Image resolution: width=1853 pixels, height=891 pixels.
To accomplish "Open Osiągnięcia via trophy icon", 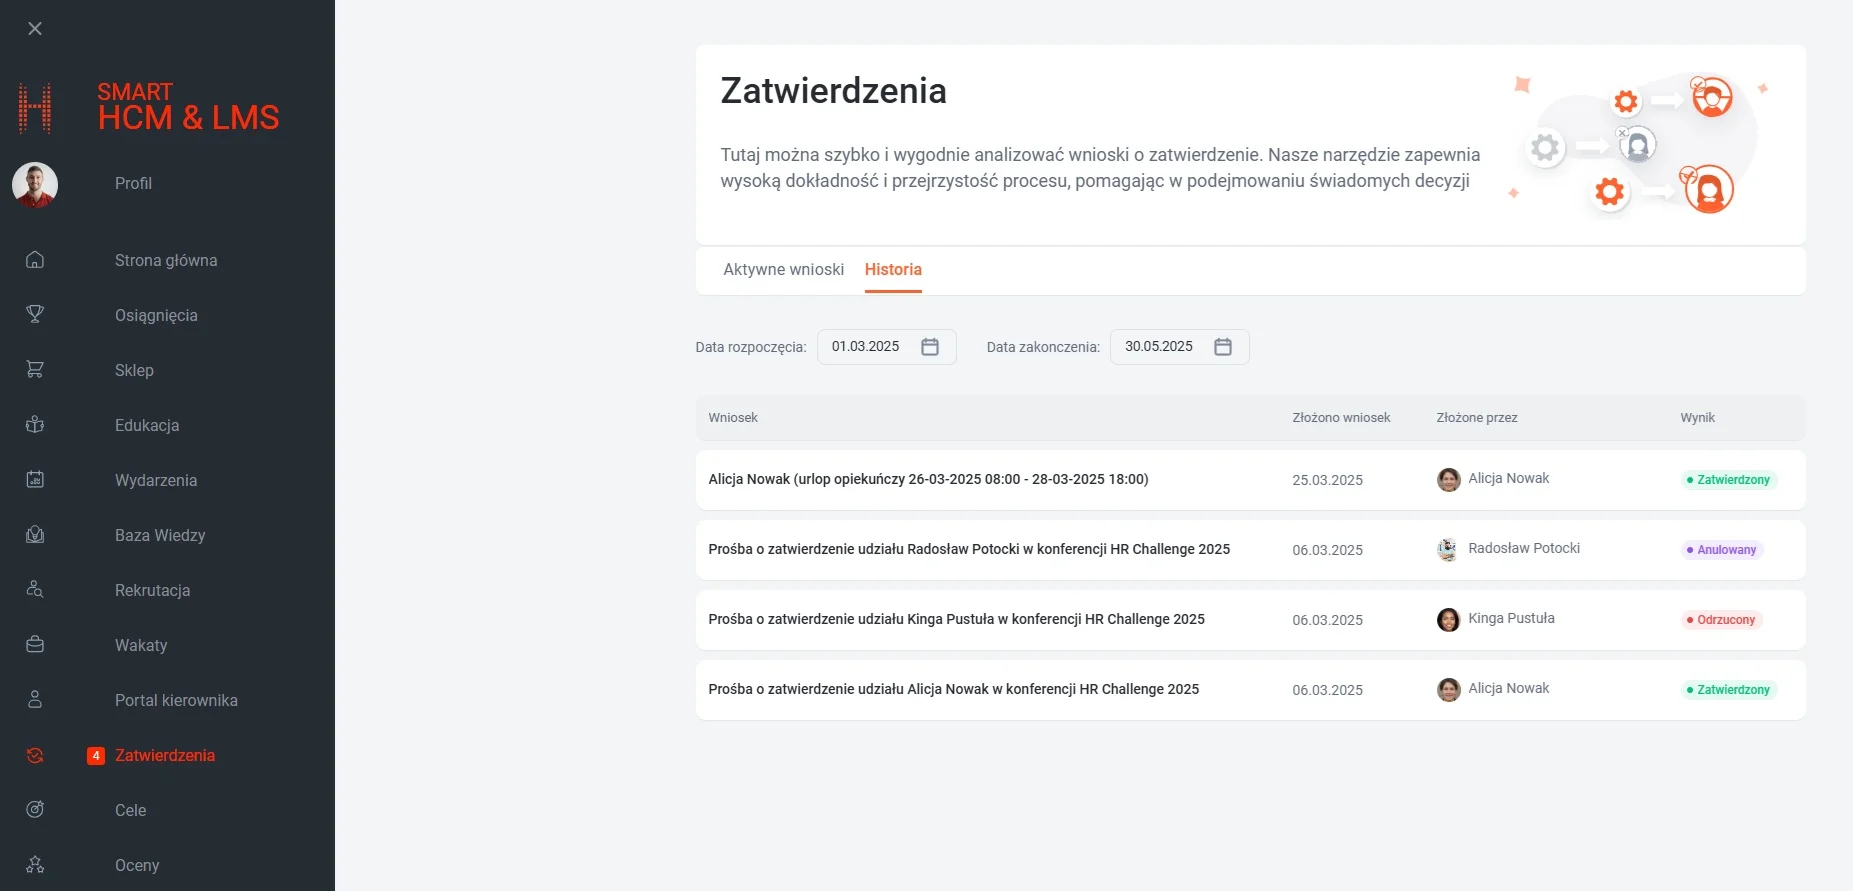I will pyautogui.click(x=35, y=315).
